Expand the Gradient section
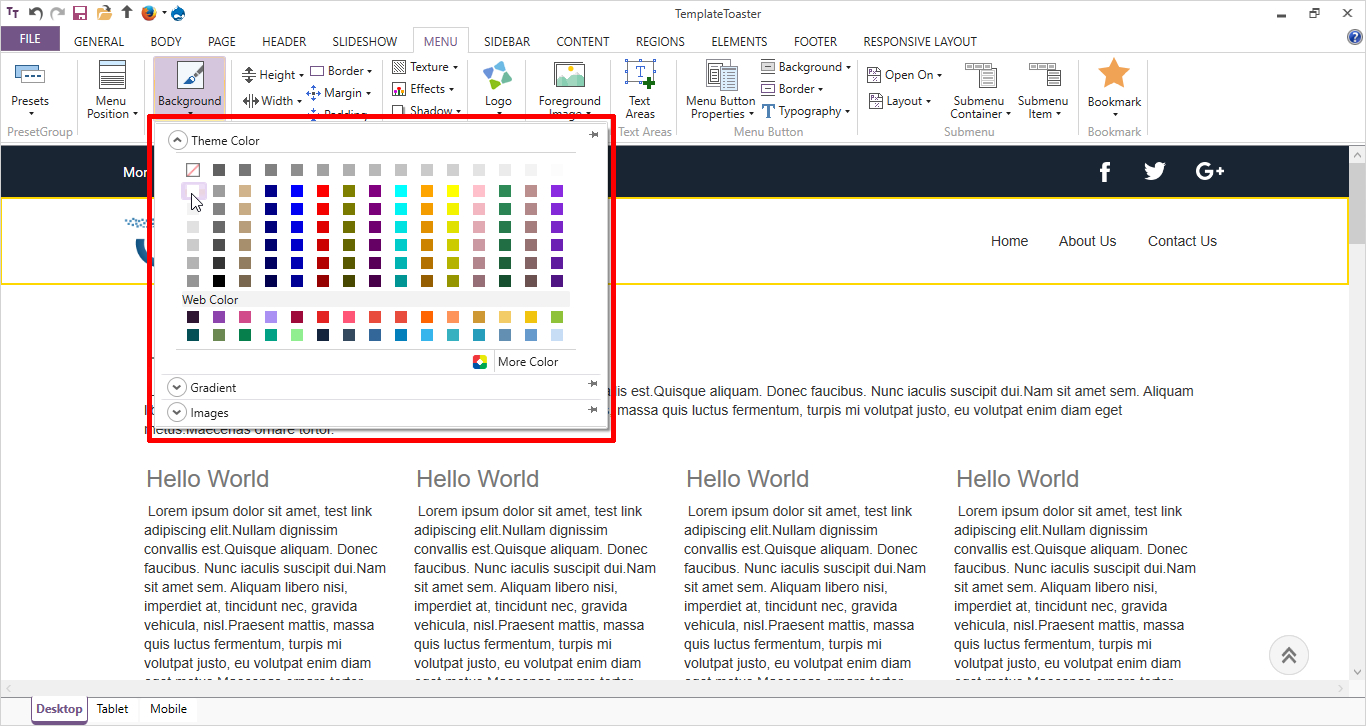 pyautogui.click(x=177, y=387)
